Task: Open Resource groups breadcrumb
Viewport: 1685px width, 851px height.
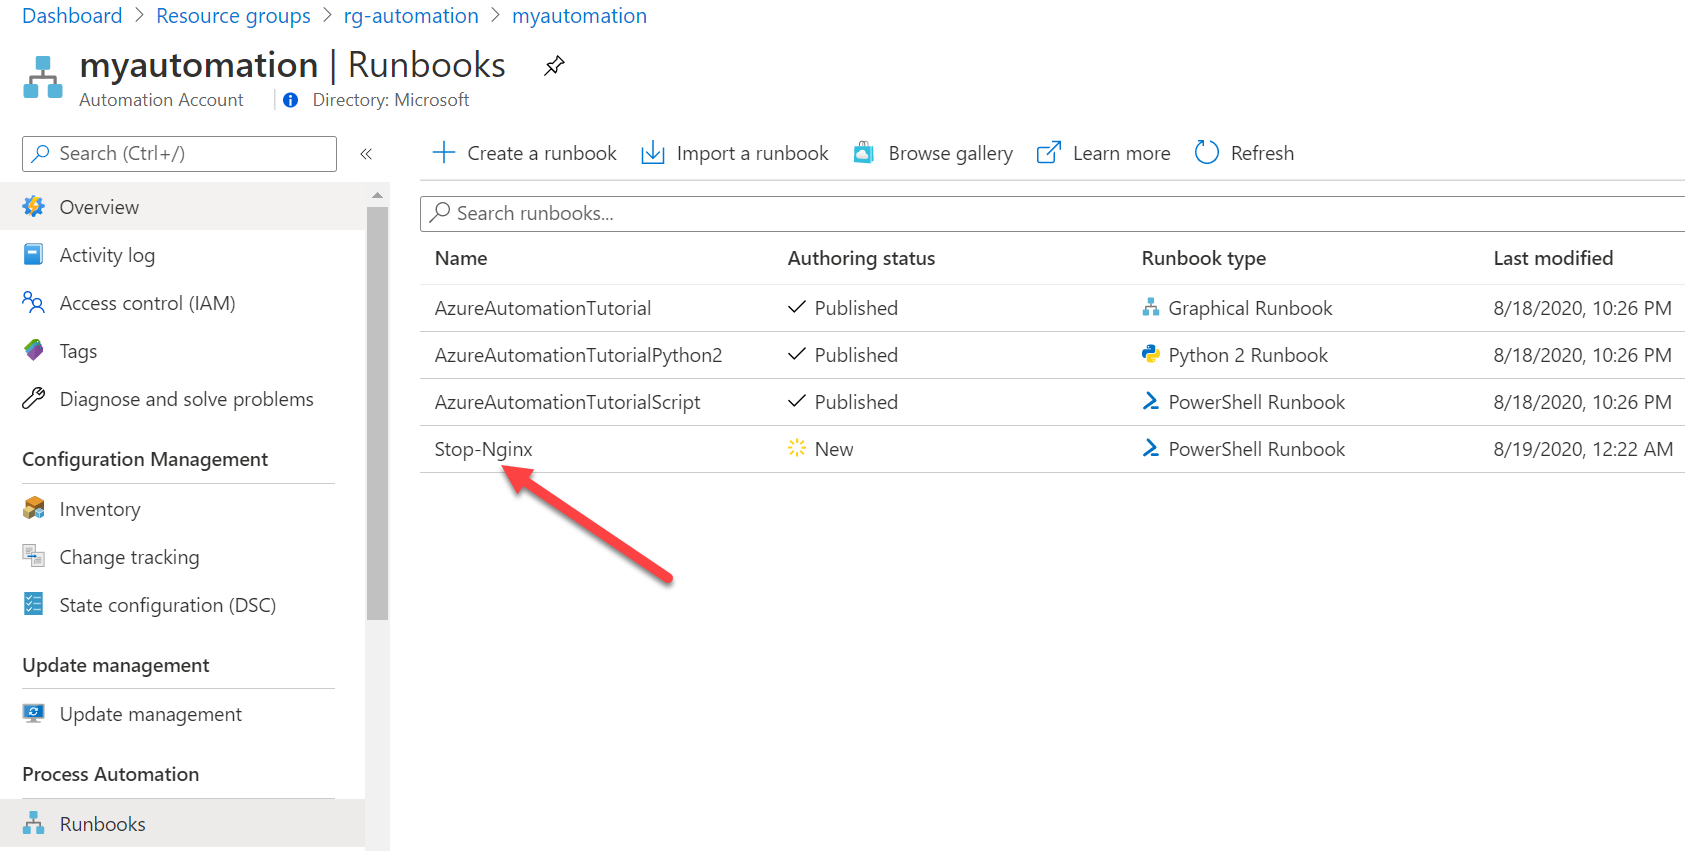Action: (233, 16)
